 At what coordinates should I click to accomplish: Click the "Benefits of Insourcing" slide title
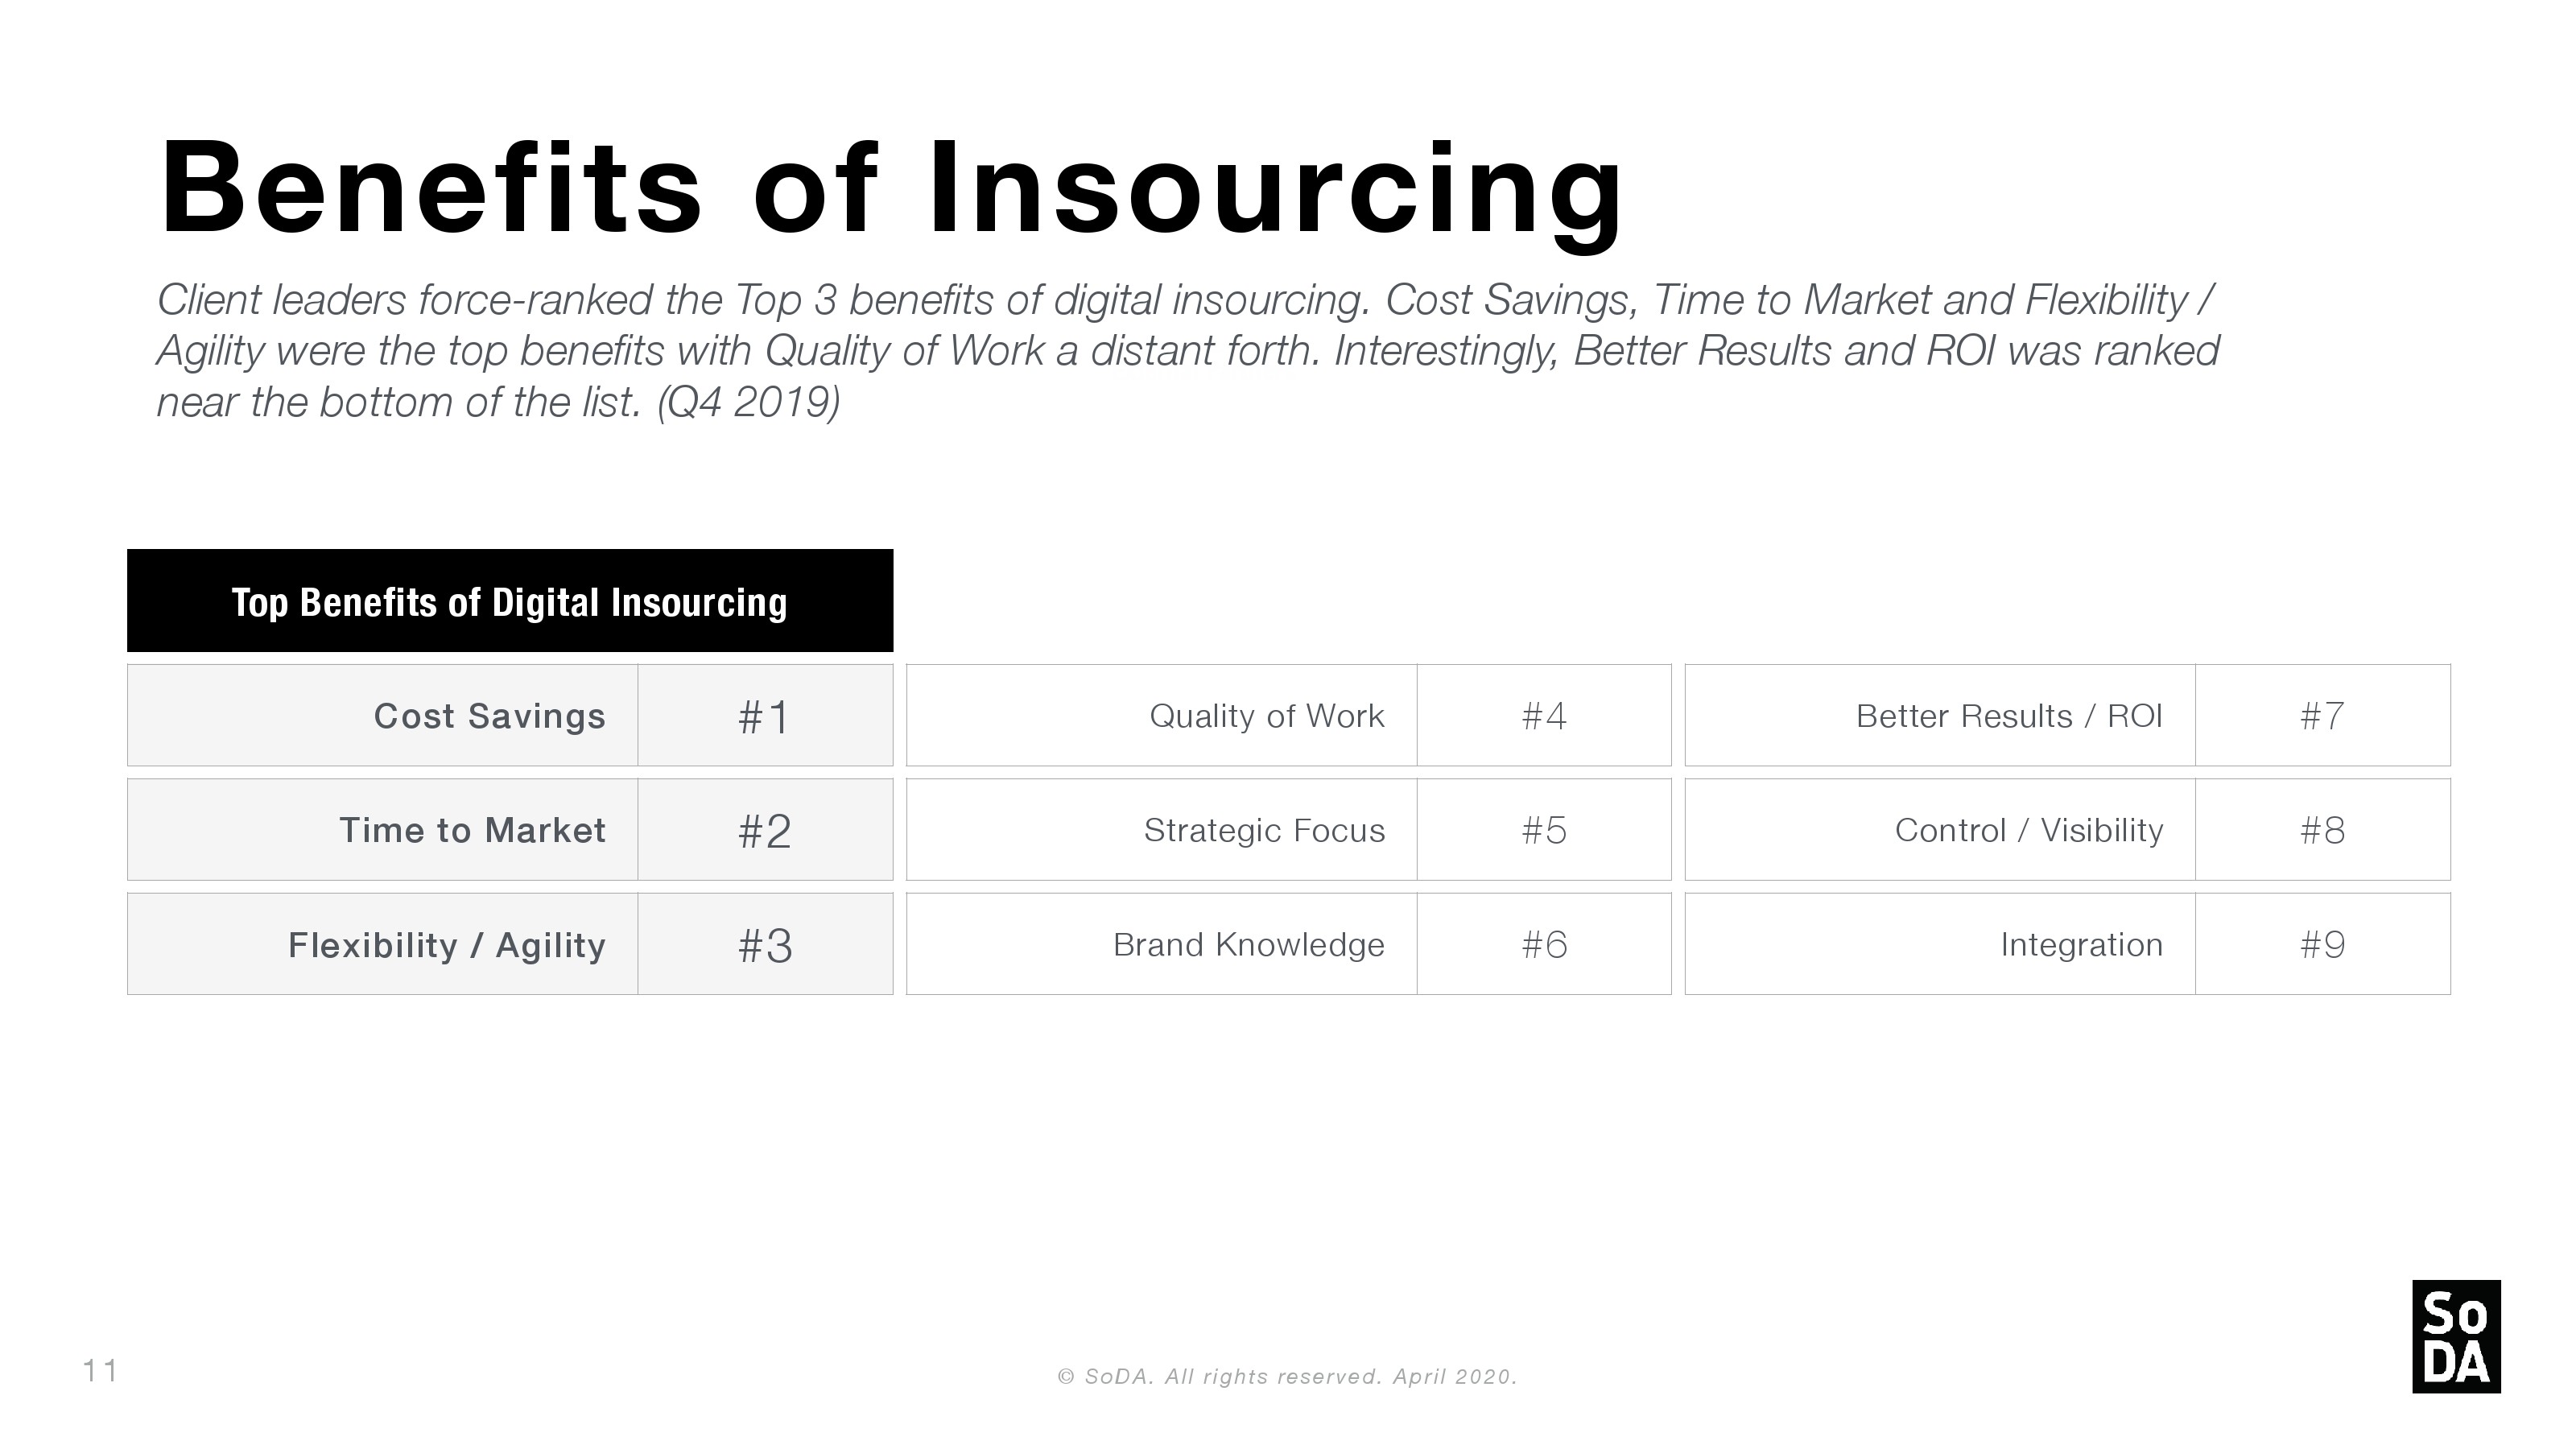890,190
